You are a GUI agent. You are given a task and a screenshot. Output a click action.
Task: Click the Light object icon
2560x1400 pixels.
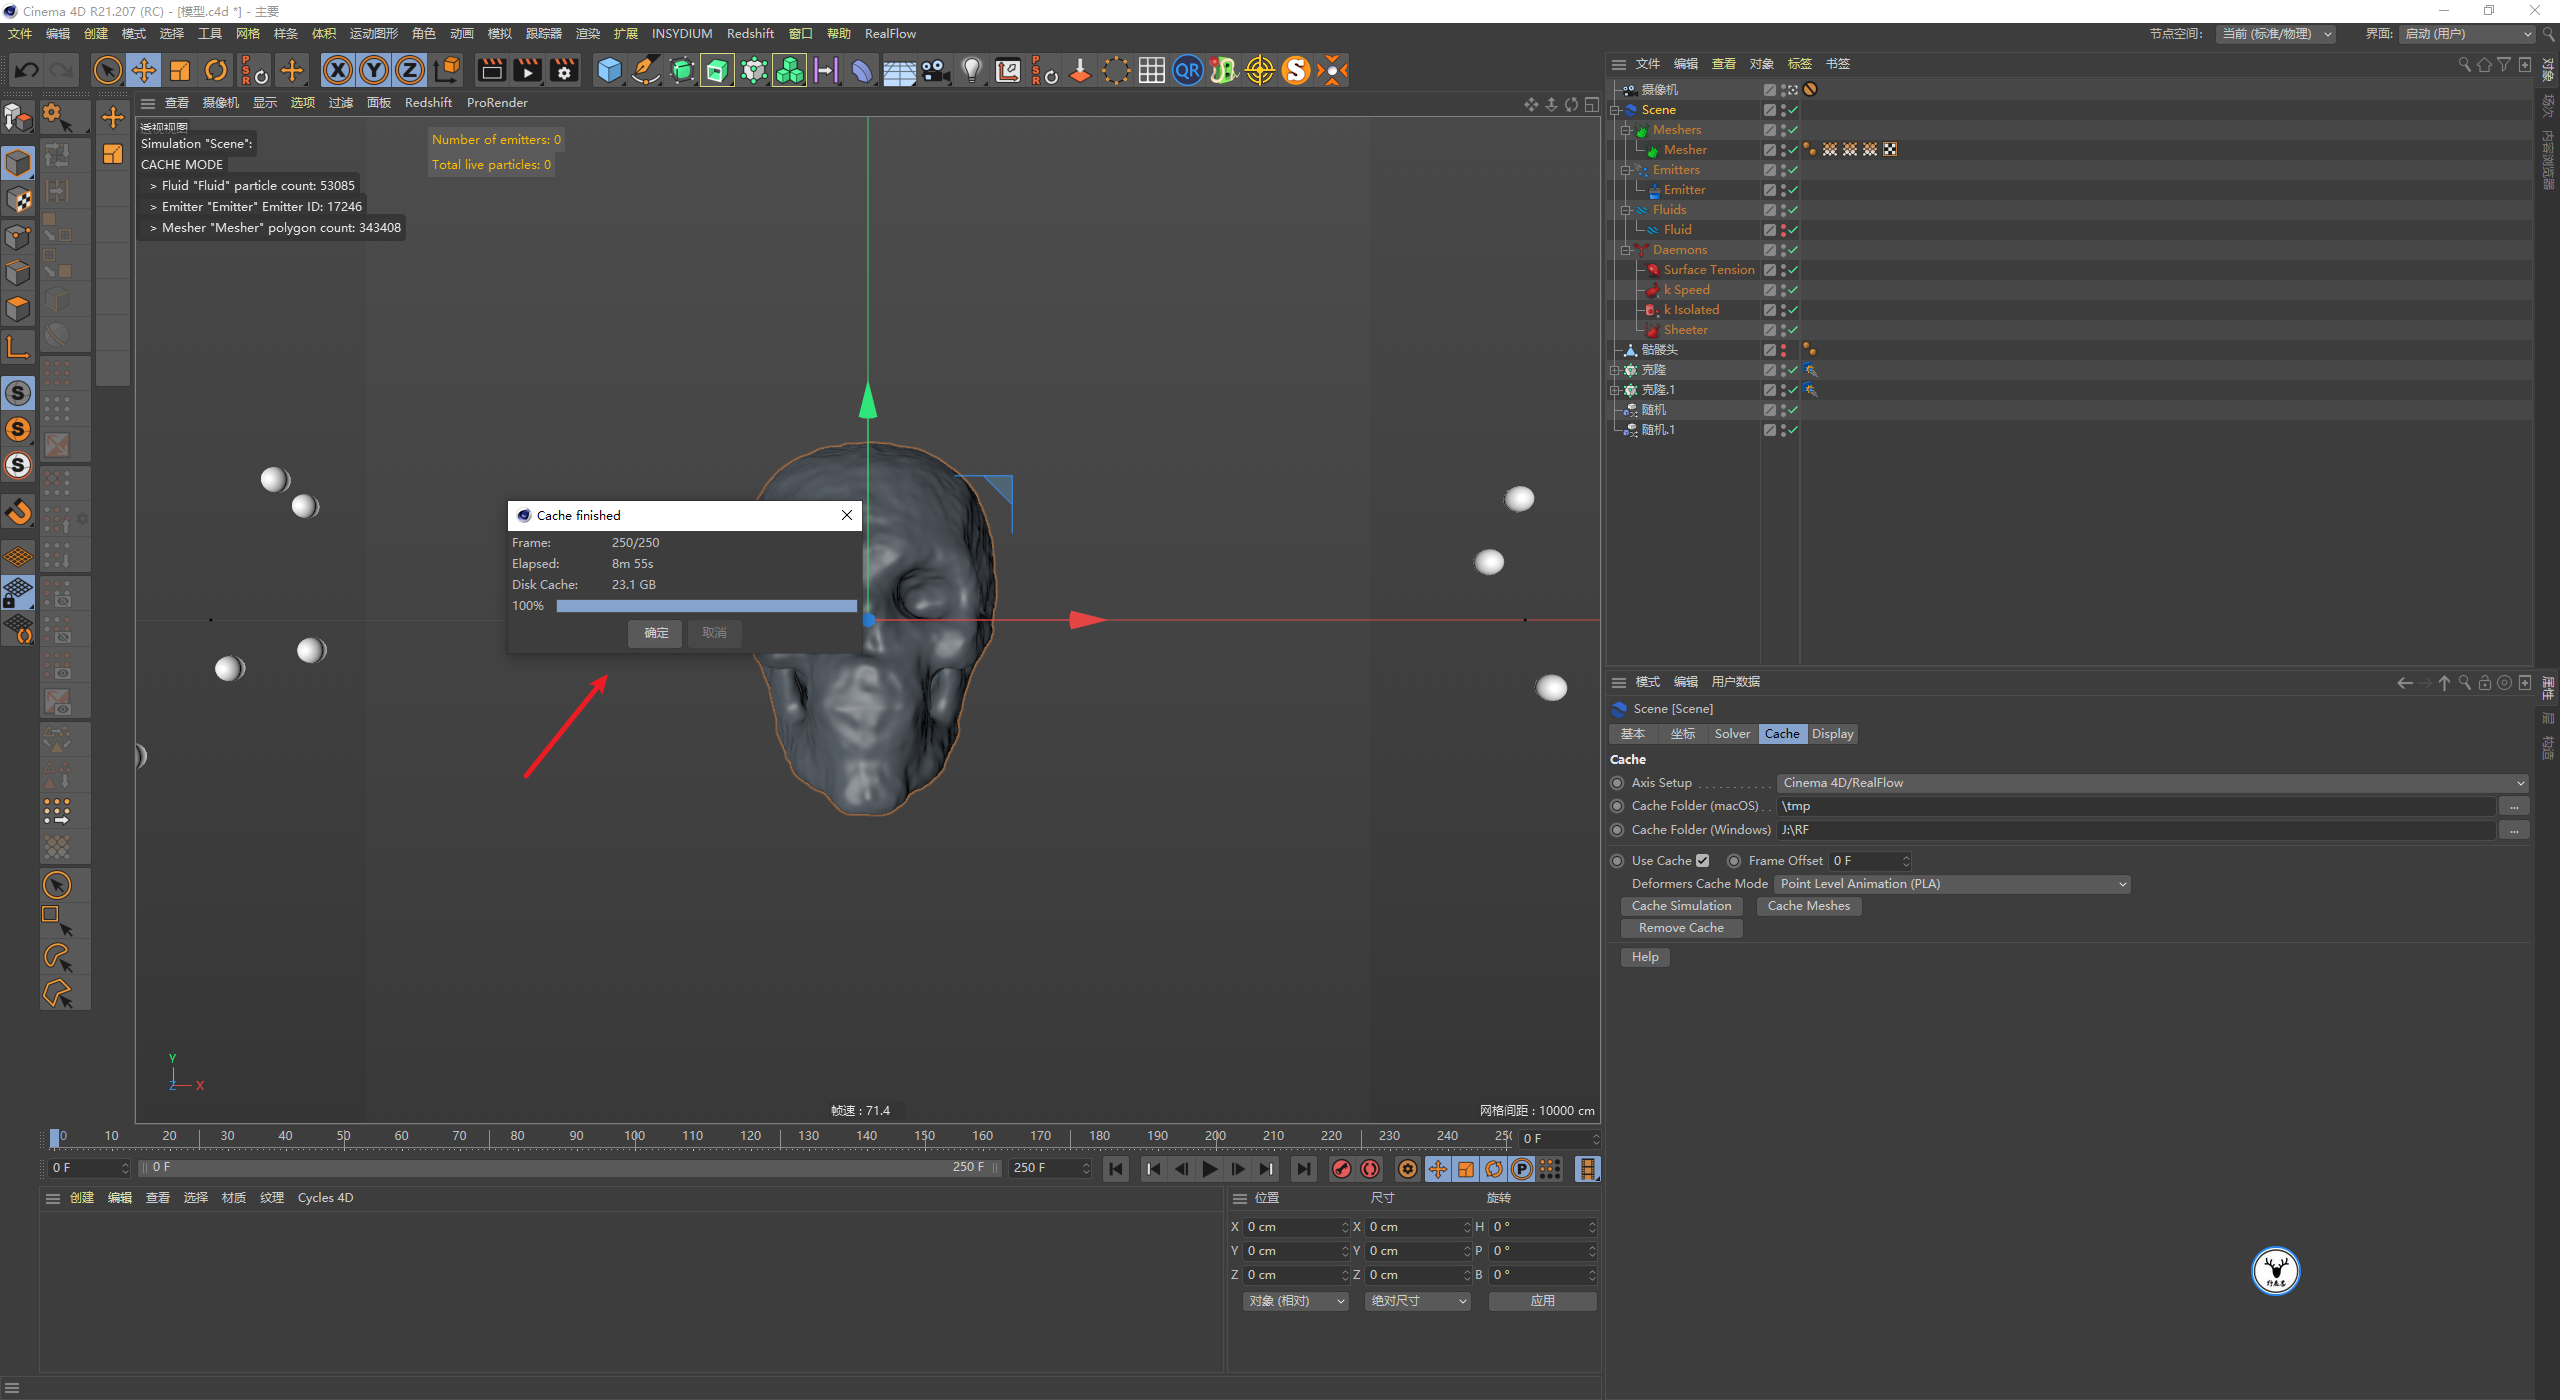pos(971,70)
